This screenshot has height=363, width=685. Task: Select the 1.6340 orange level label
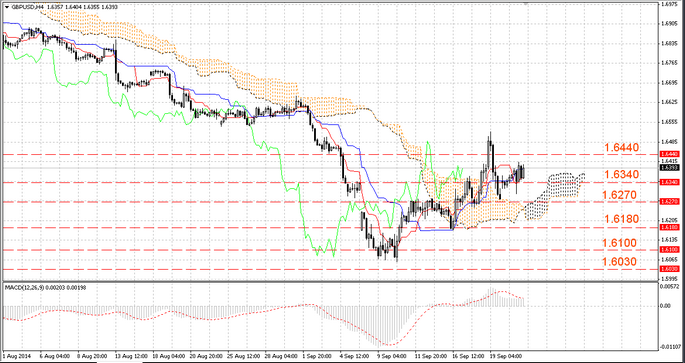point(622,175)
